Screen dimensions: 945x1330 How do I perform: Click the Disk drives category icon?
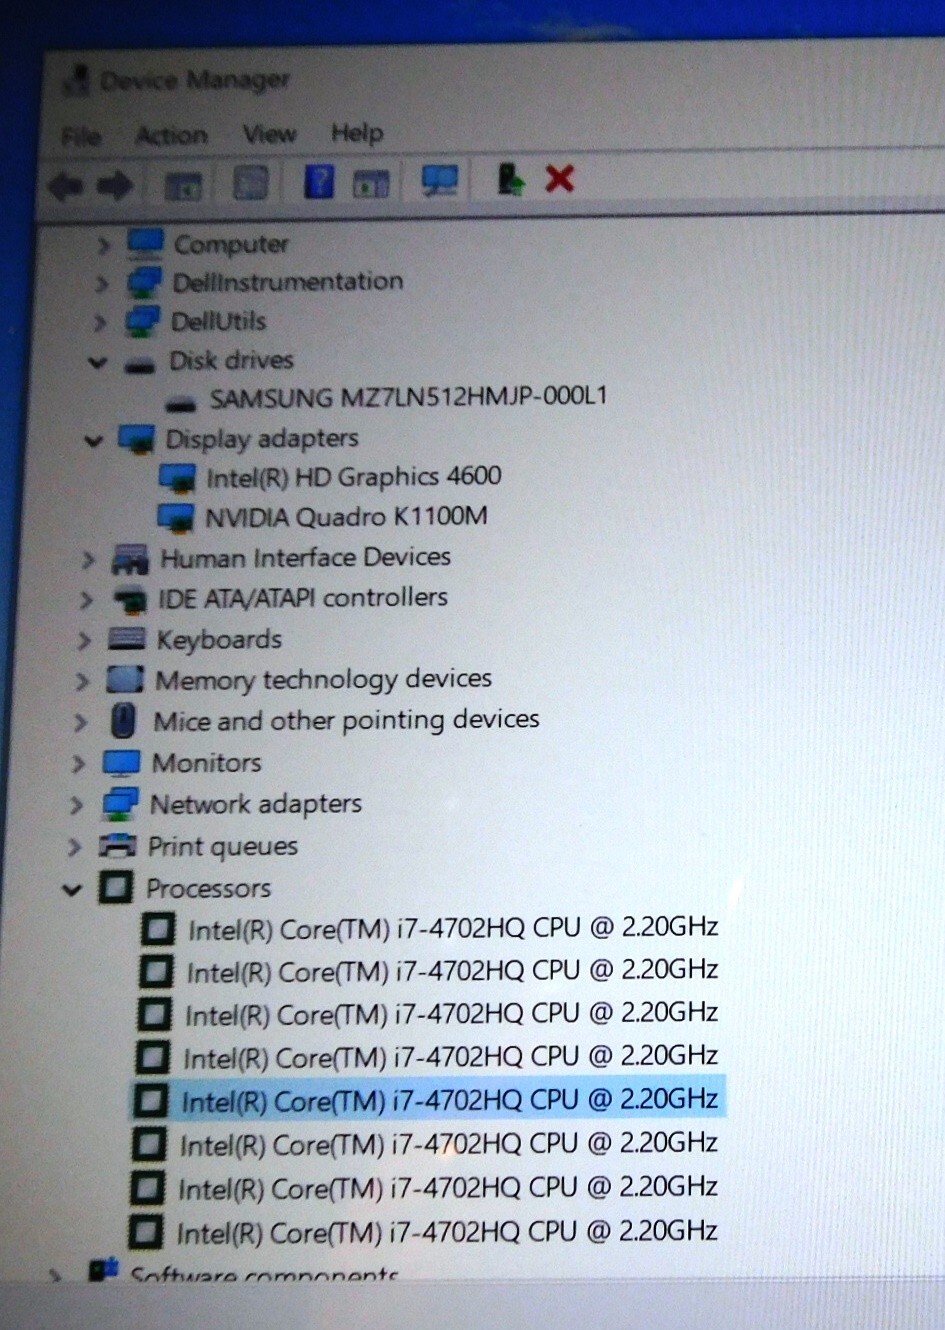coord(139,364)
